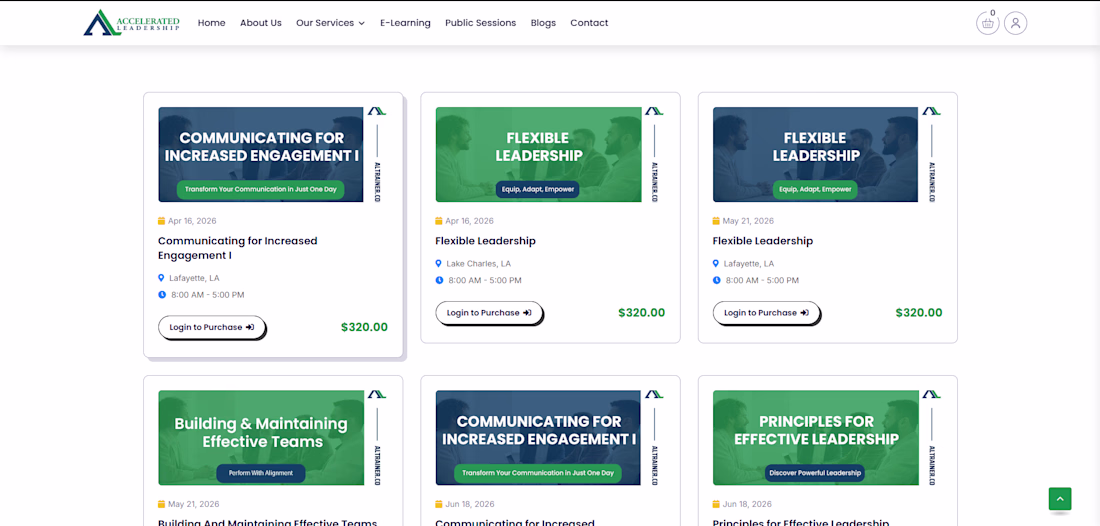
Task: Open Jun 18 Communicating for Increased Engagement banner
Action: (x=550, y=438)
